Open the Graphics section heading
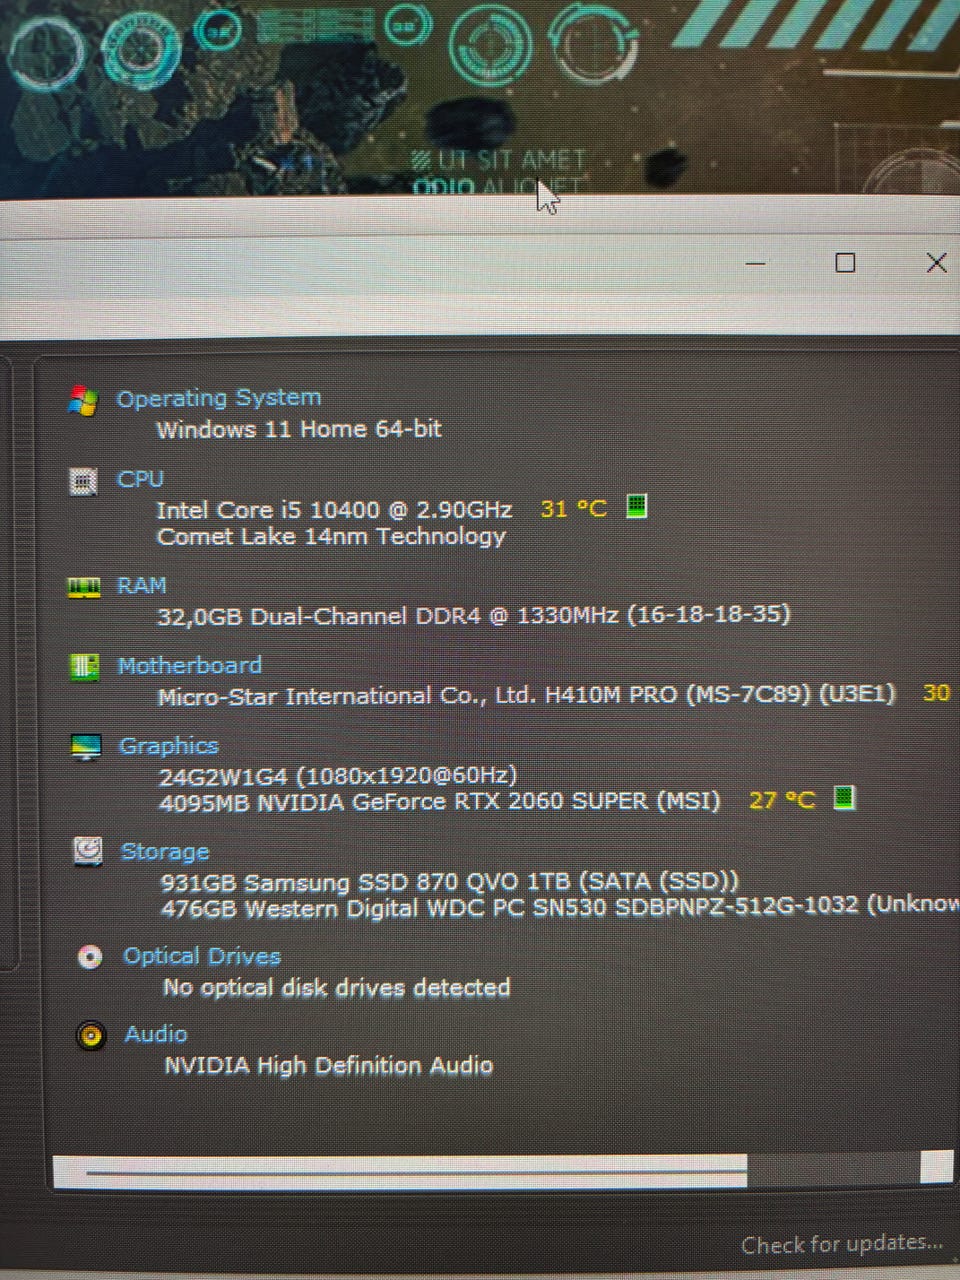The width and height of the screenshot is (960, 1280). click(168, 746)
